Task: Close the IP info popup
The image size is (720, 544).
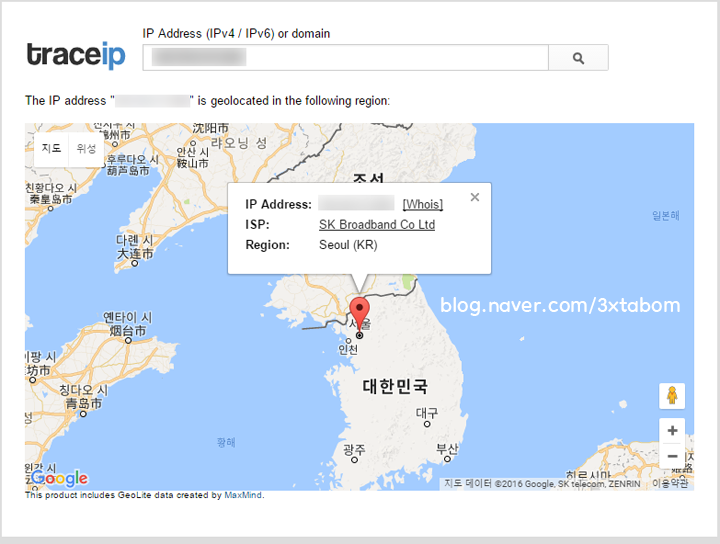Action: [x=475, y=197]
